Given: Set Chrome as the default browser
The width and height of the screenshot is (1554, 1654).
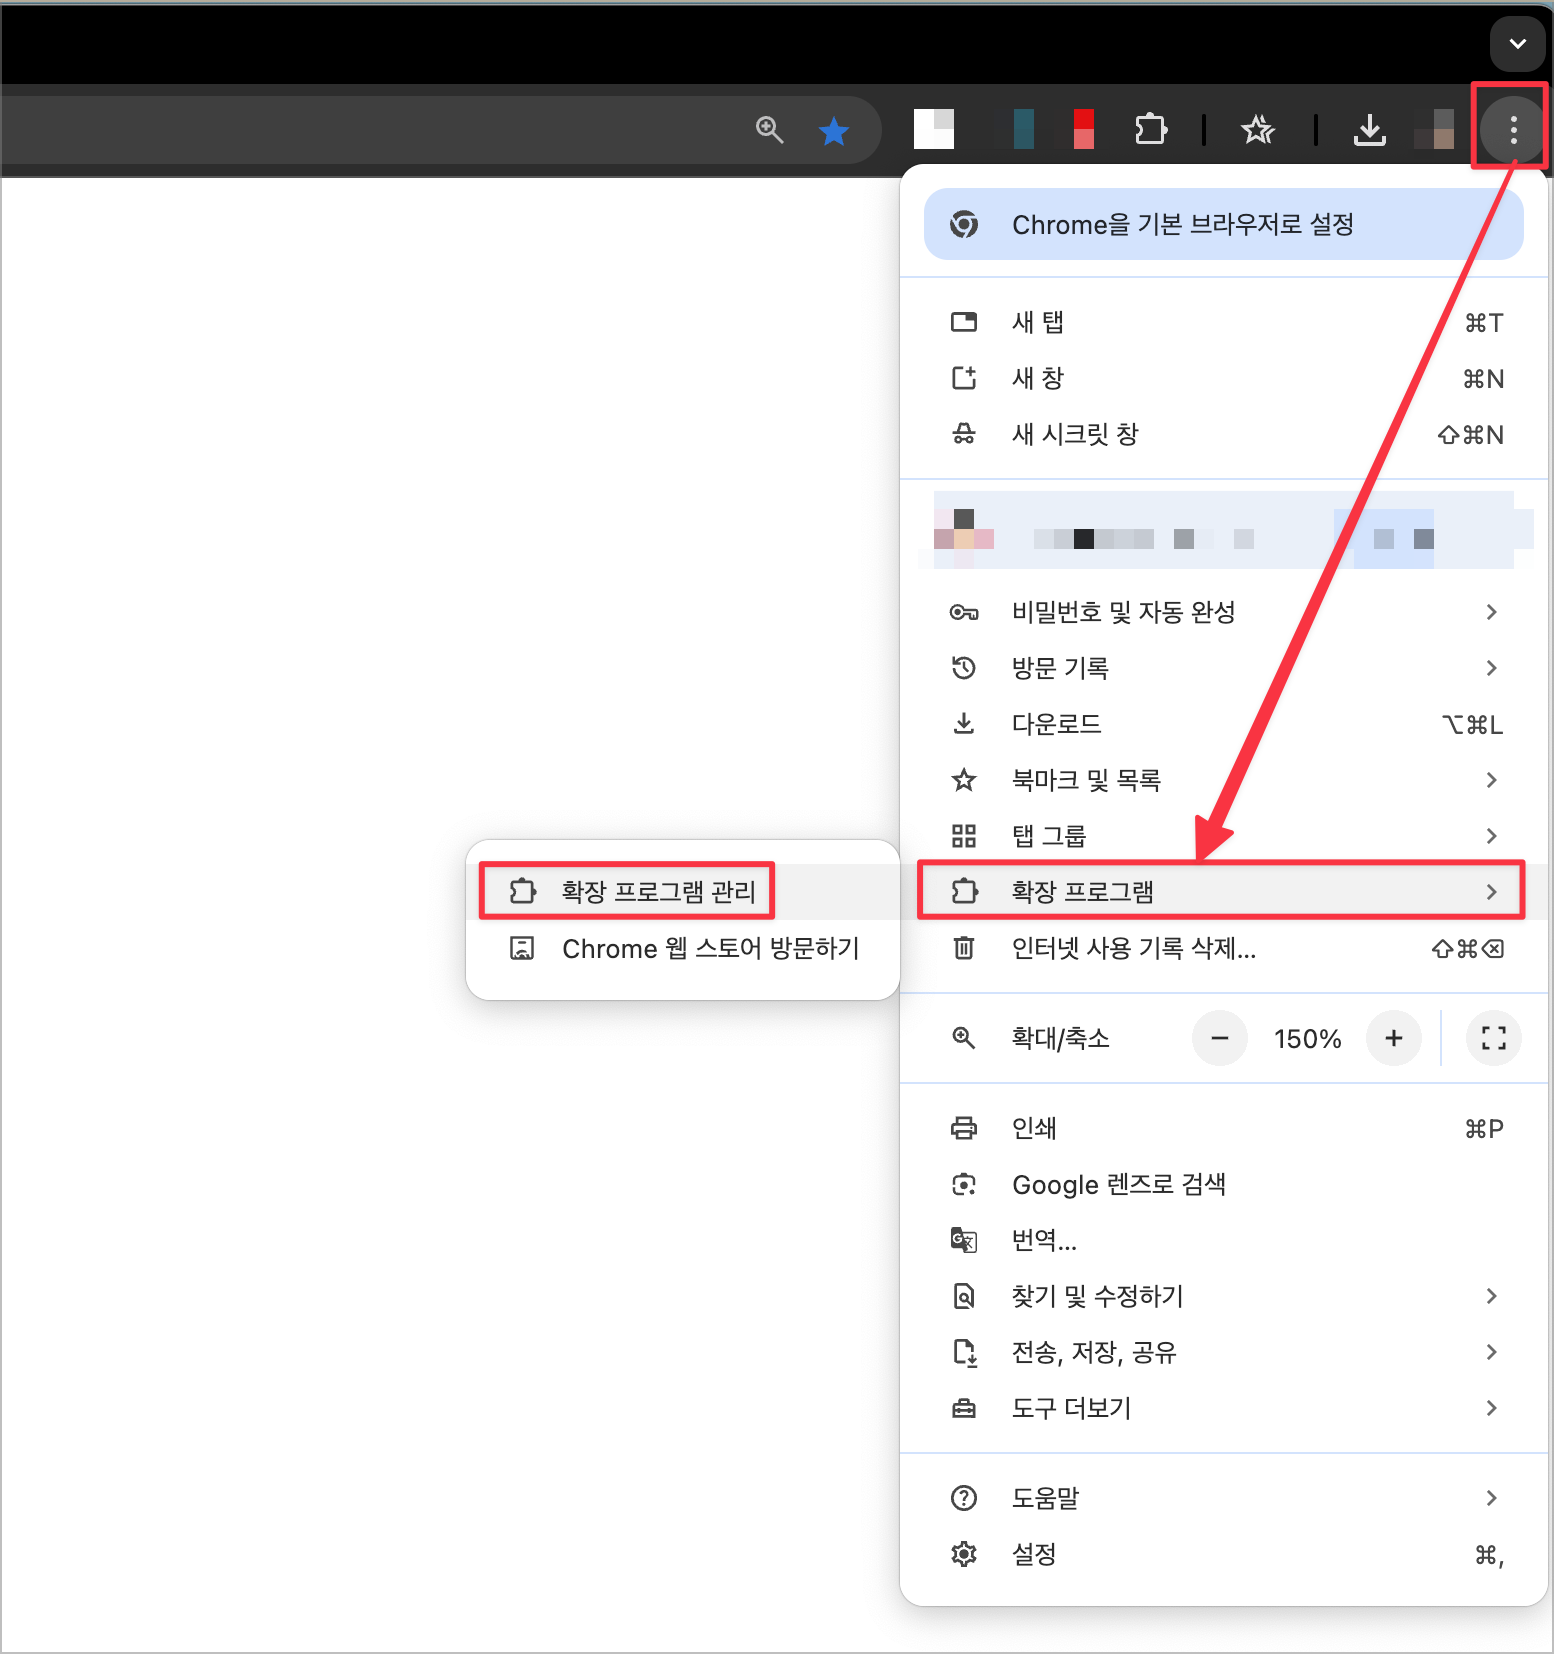Looking at the screenshot, I should point(1223,224).
